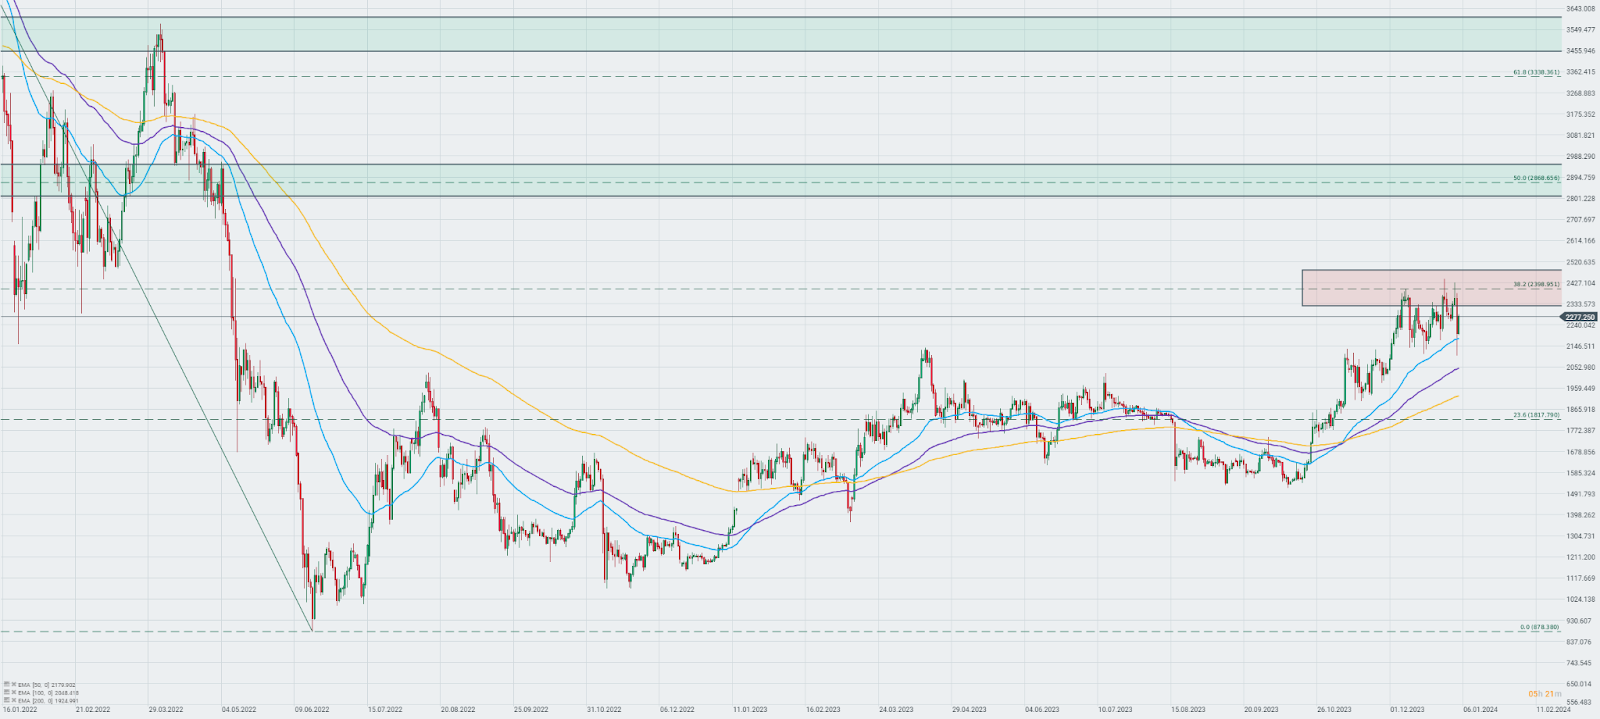
Task: Open settings icon for EMA 100 indicator
Action: click(7, 692)
